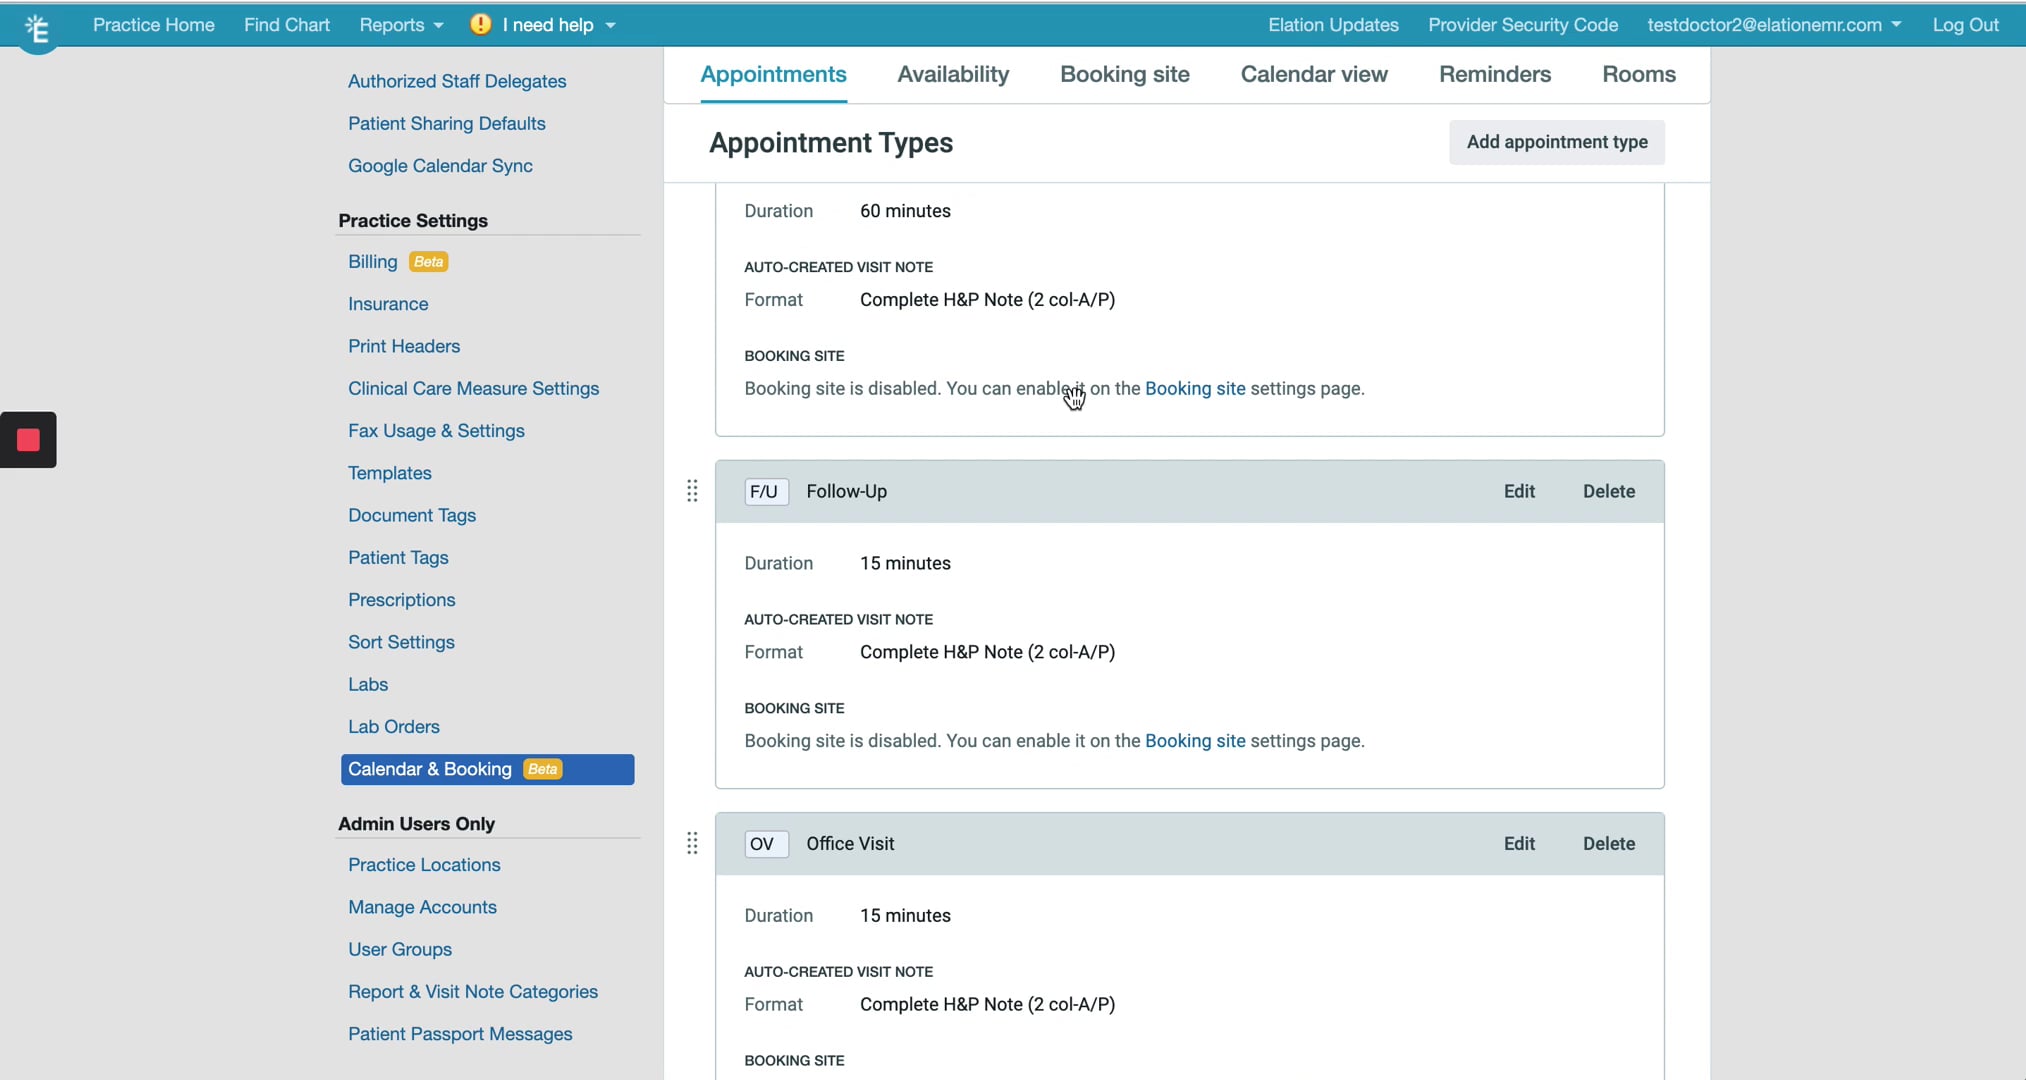This screenshot has width=2026, height=1080.
Task: Expand the I need help dropdown
Action: pos(558,25)
